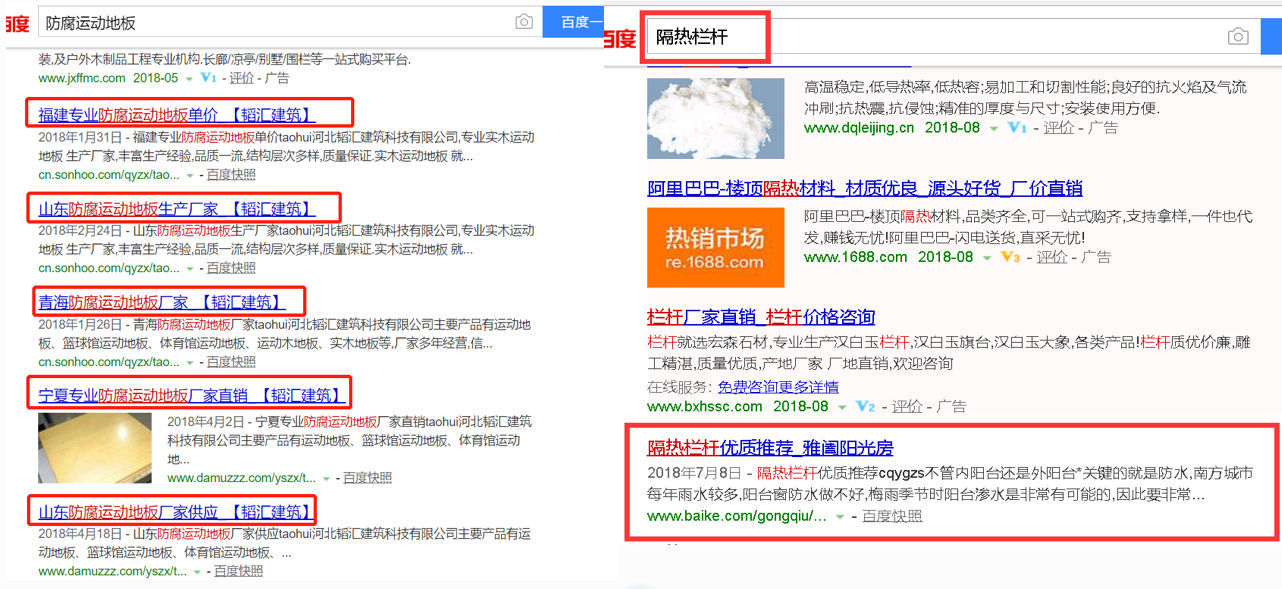This screenshot has height=589, width=1282.
Task: Expand the URL dropdown arrow under the 青海 result
Action: point(190,362)
